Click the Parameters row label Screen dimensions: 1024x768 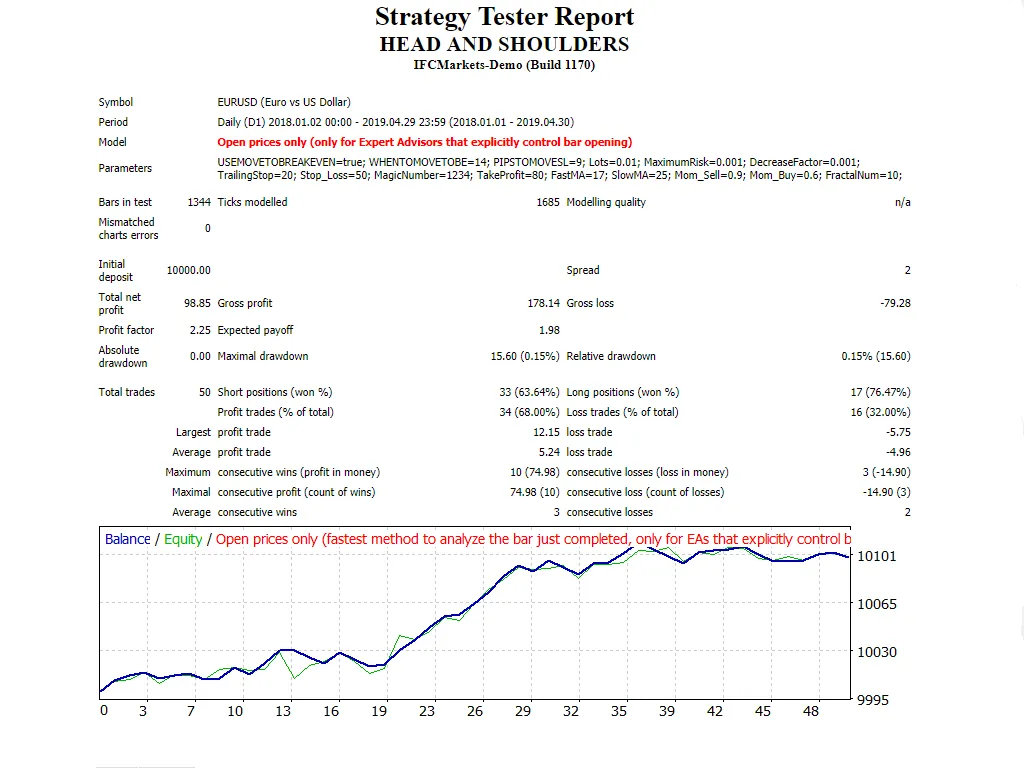point(125,168)
